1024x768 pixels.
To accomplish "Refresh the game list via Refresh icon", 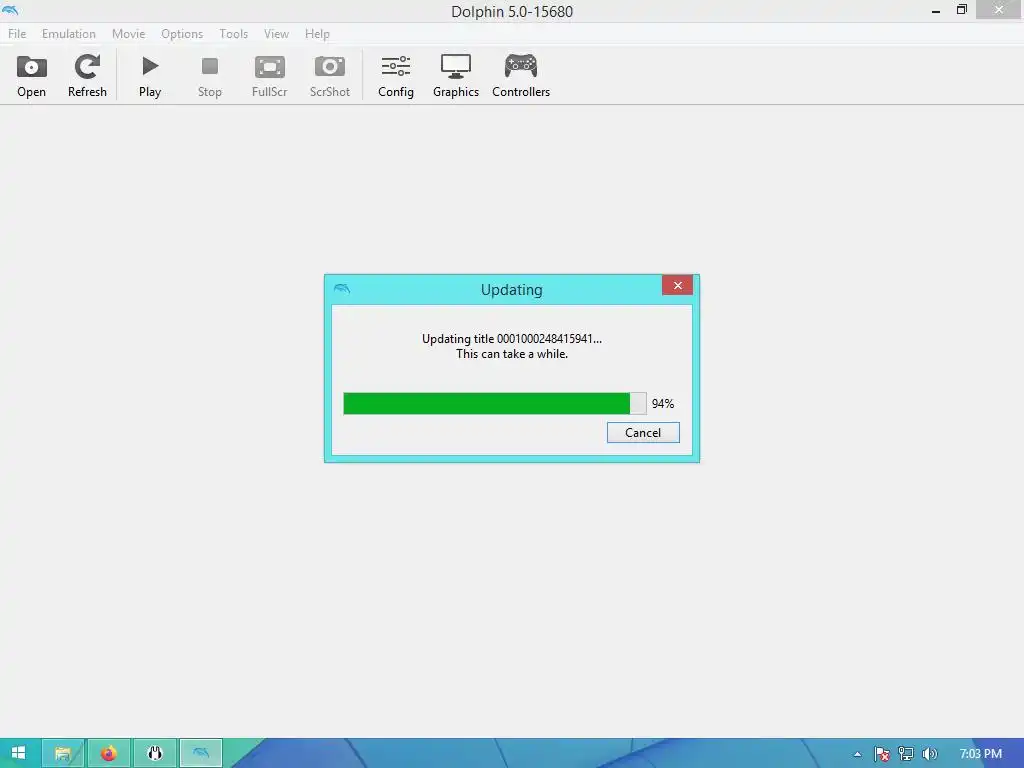I will pos(87,76).
